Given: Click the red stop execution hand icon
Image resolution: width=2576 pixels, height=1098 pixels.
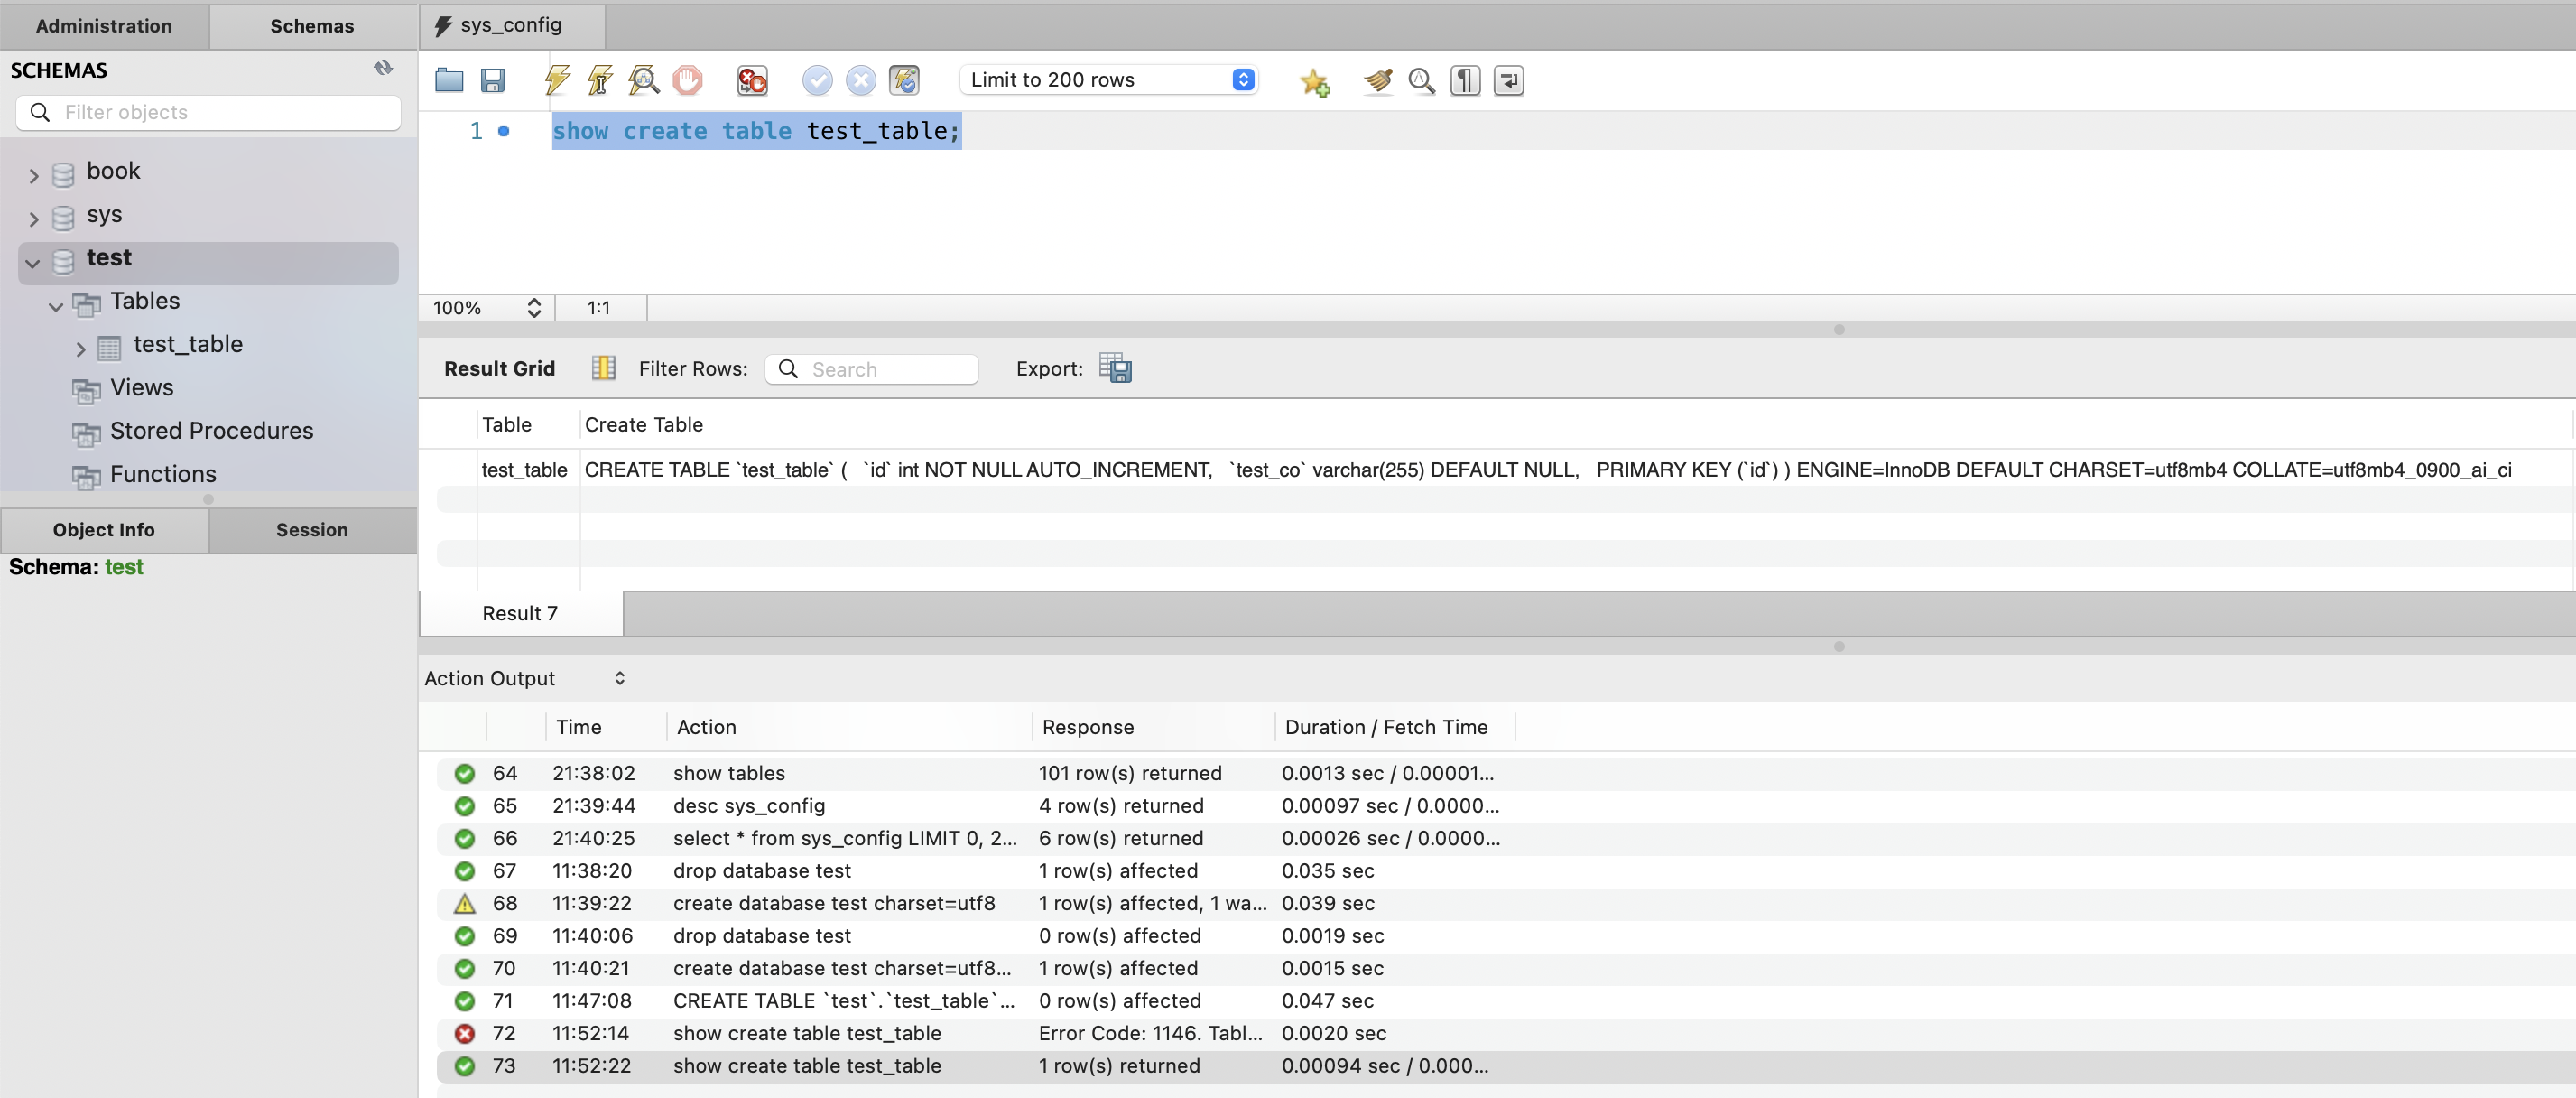Looking at the screenshot, I should tap(687, 80).
